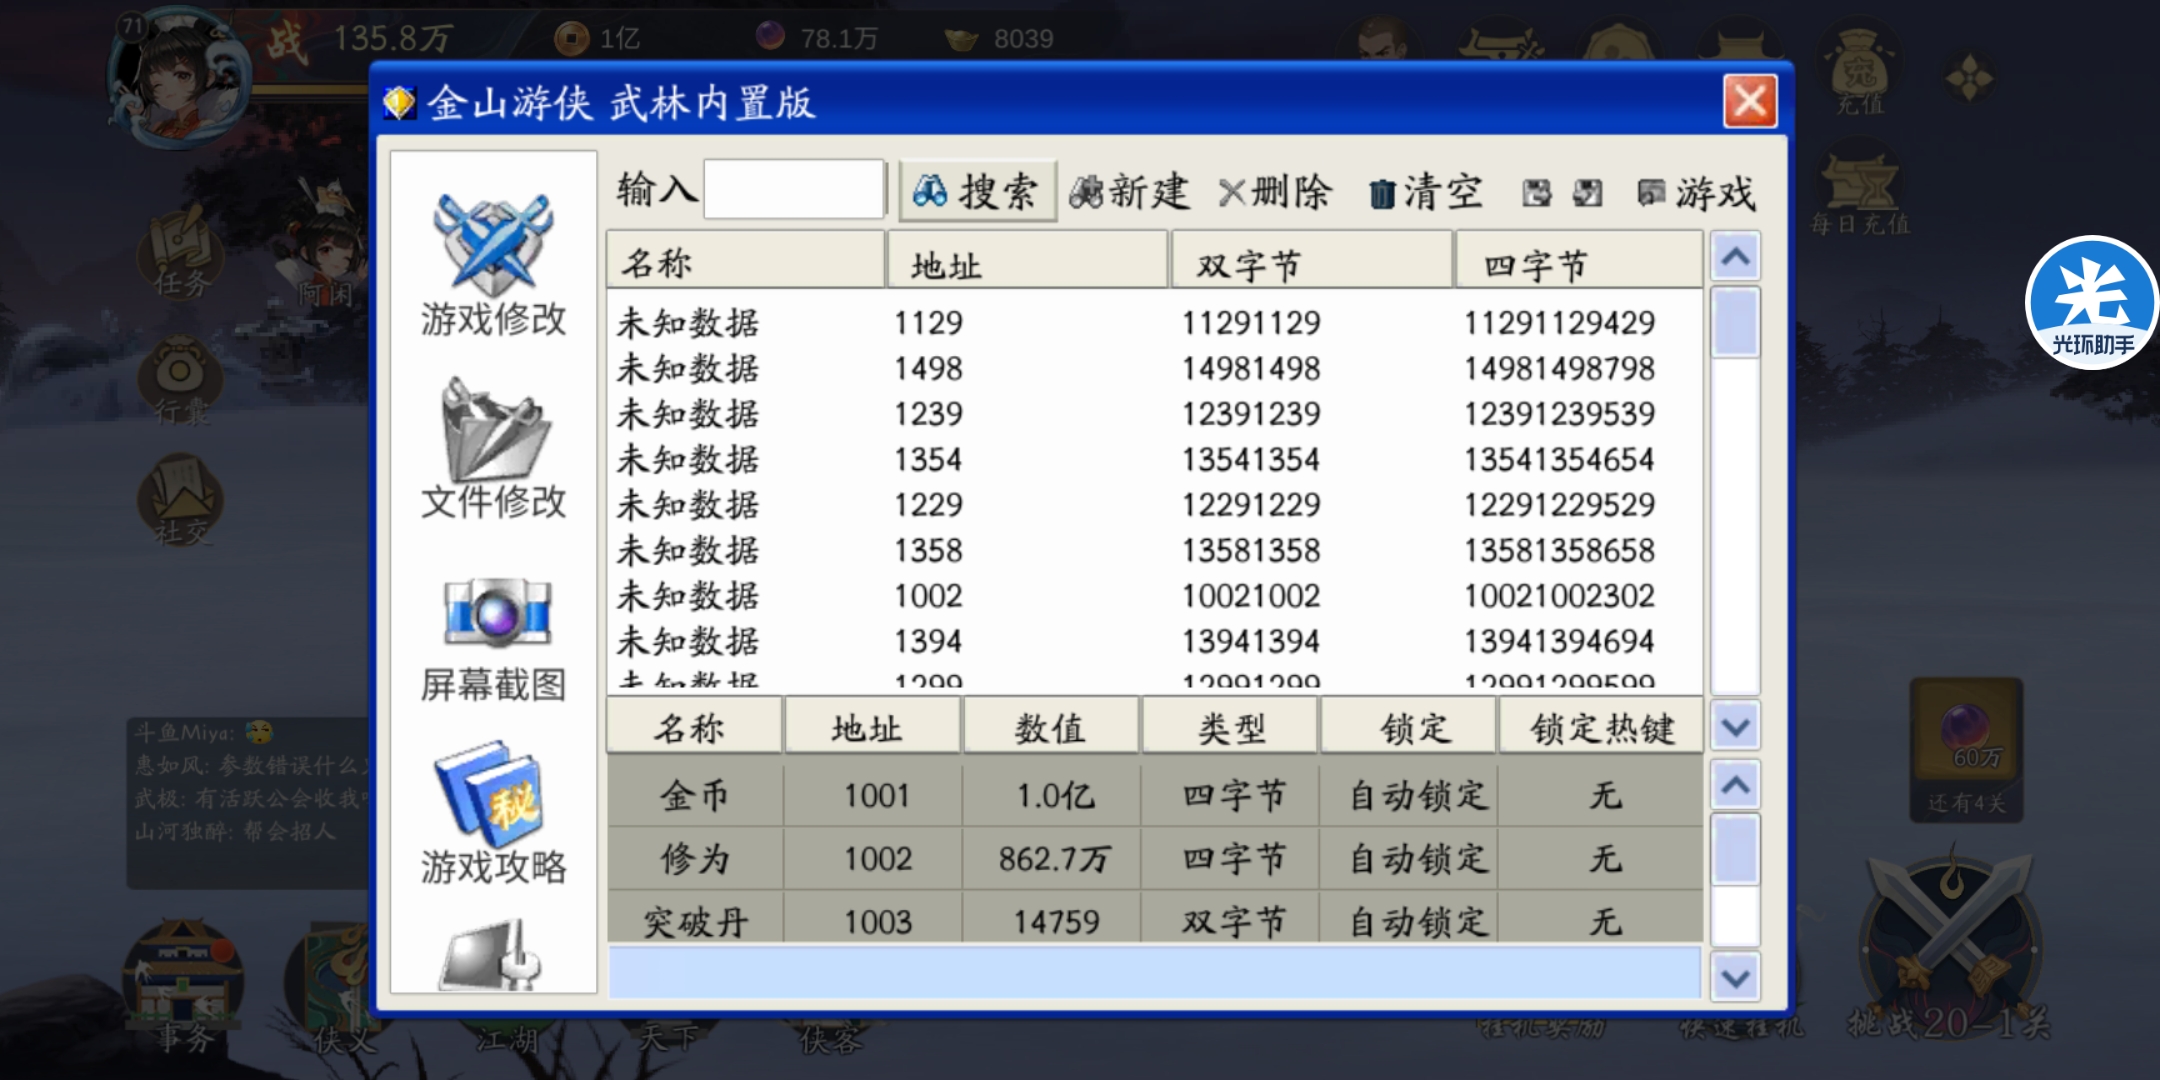
Task: Click the 搜索 search button
Action: pos(977,191)
